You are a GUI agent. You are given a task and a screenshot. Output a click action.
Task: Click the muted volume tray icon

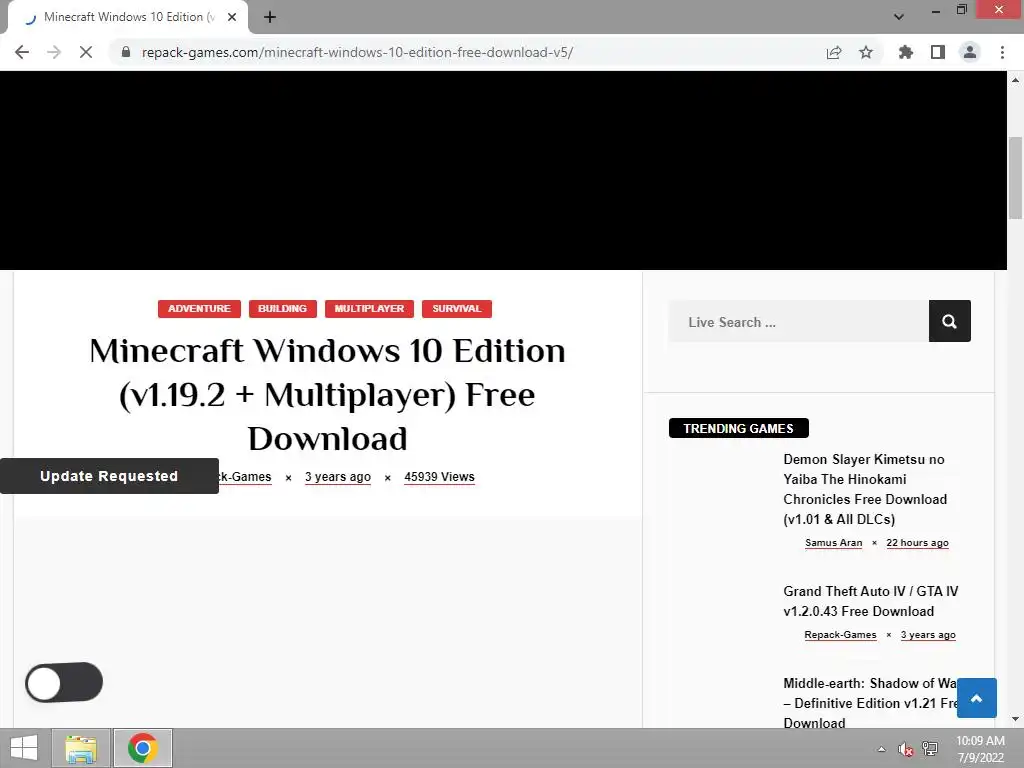coord(905,749)
